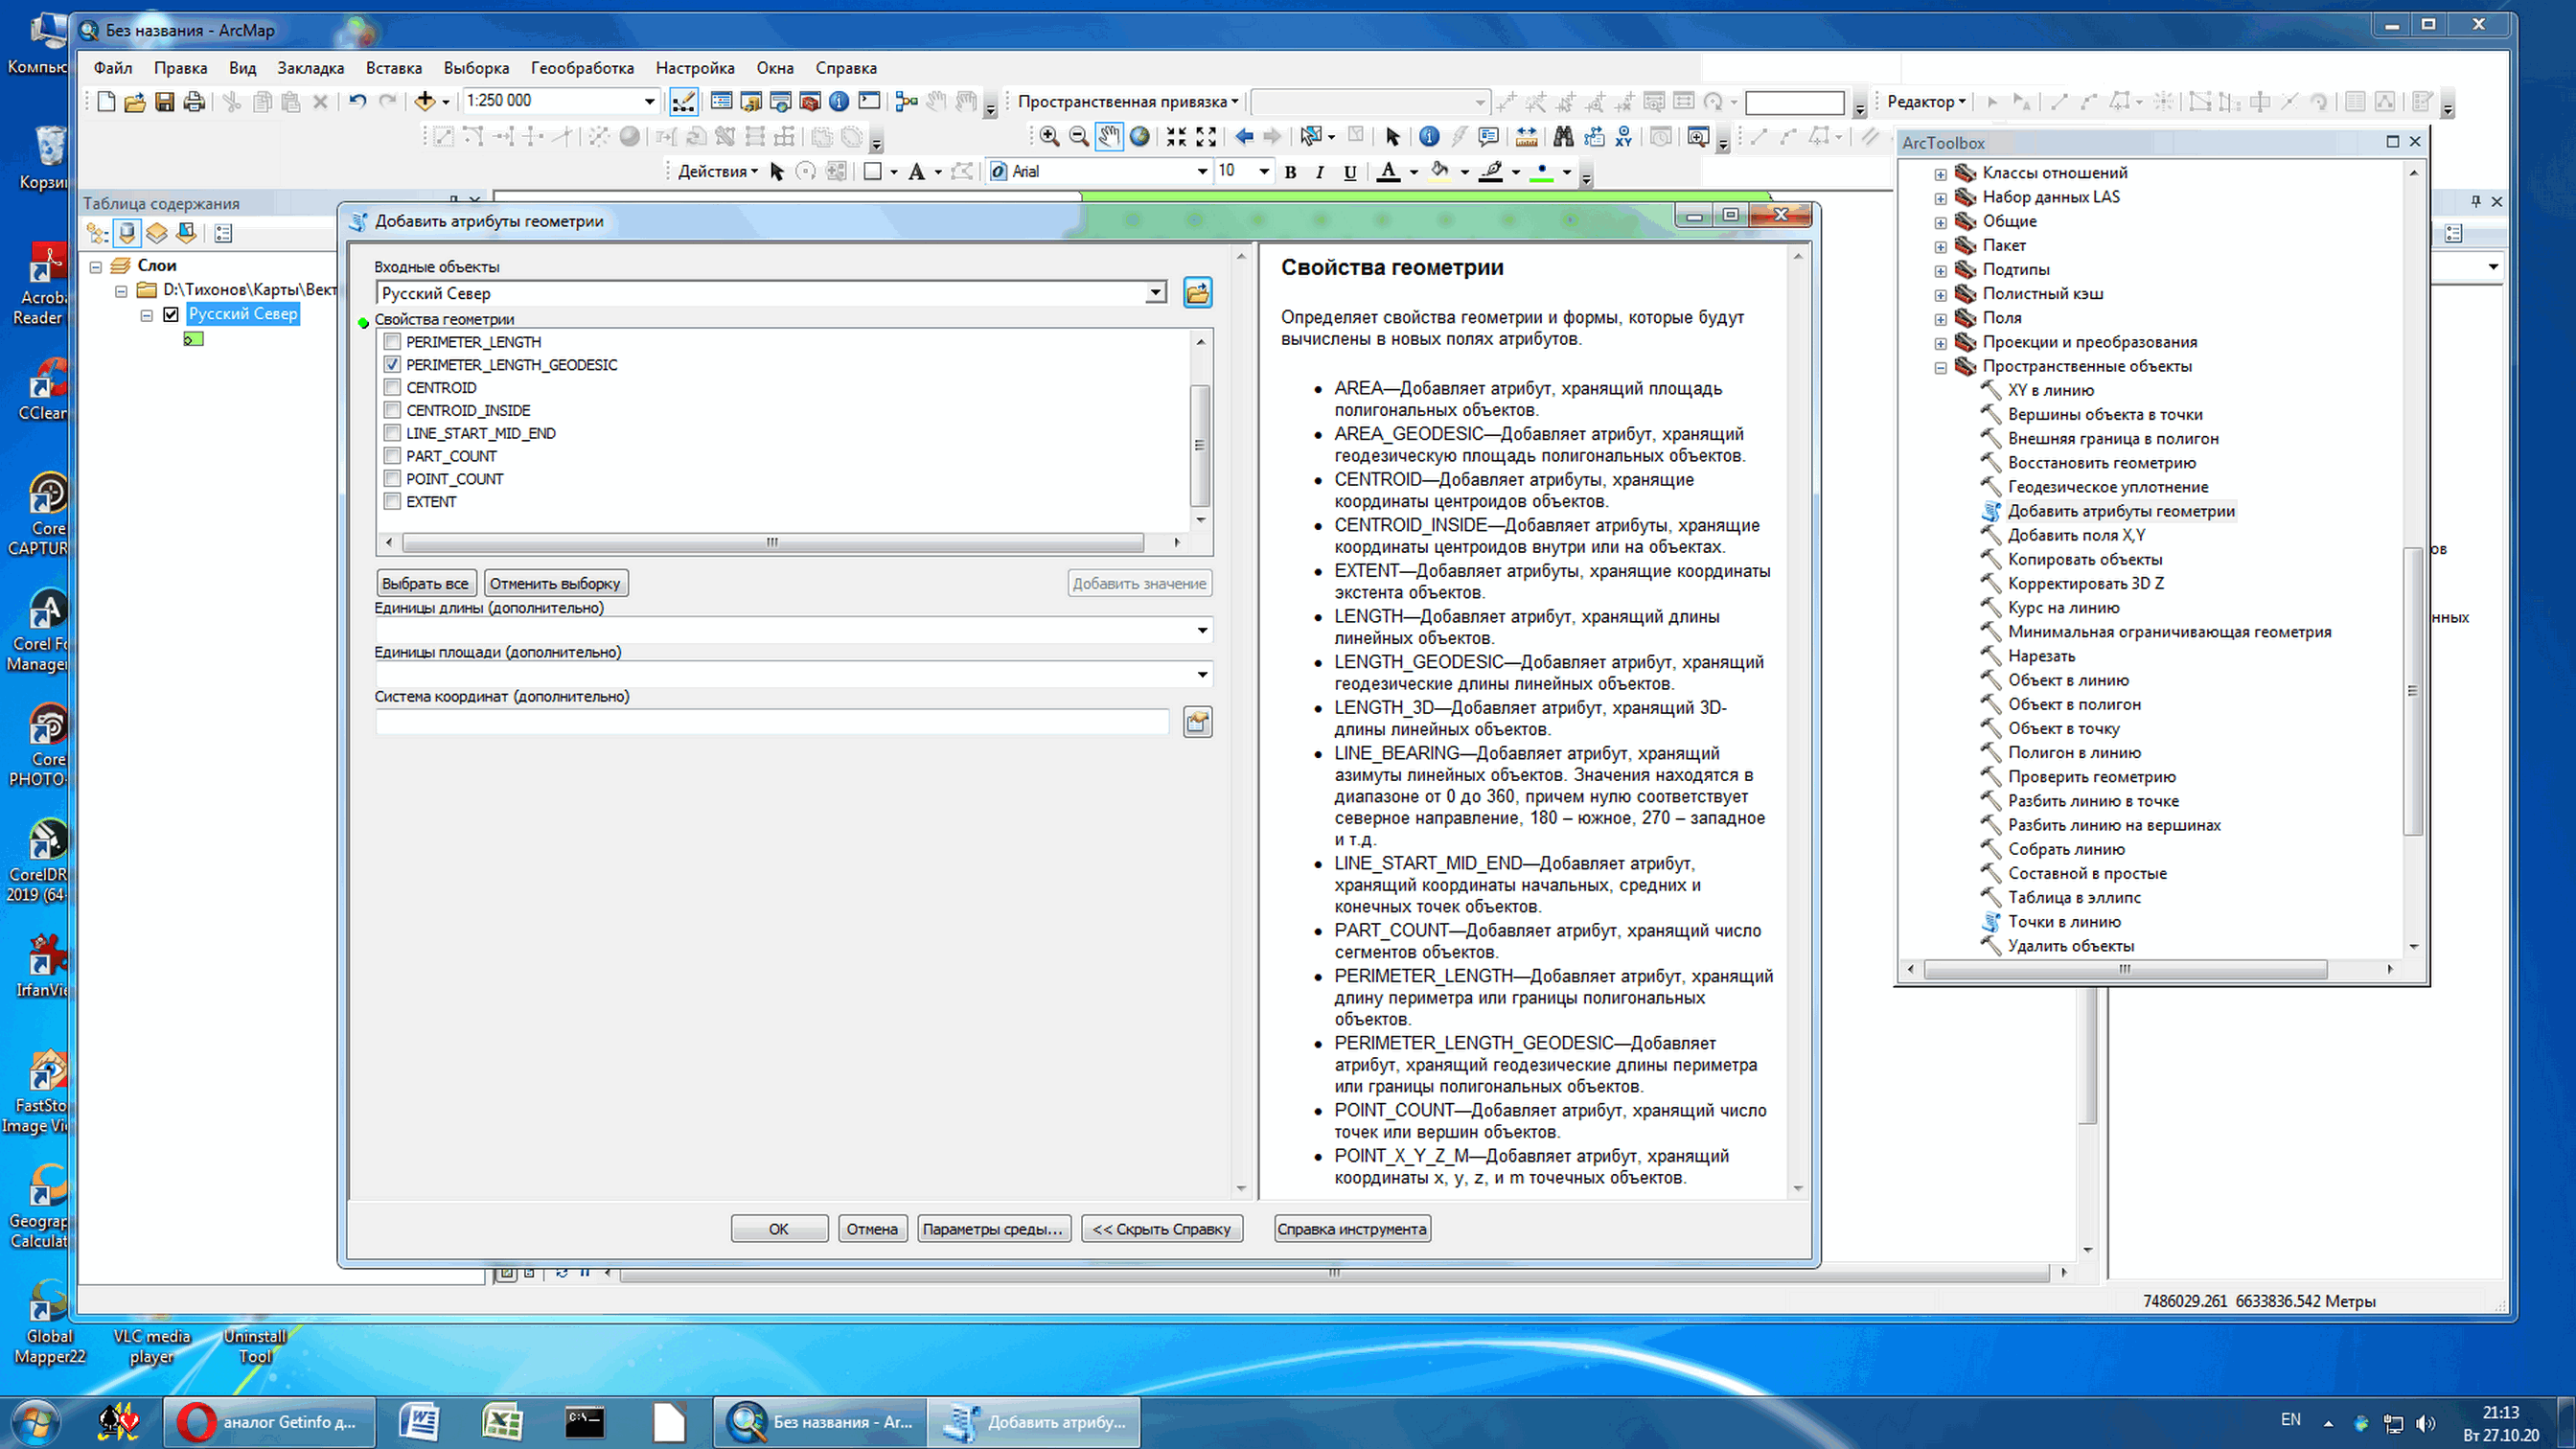Open the Выборка menu
The image size is (2576, 1449).
[x=476, y=68]
